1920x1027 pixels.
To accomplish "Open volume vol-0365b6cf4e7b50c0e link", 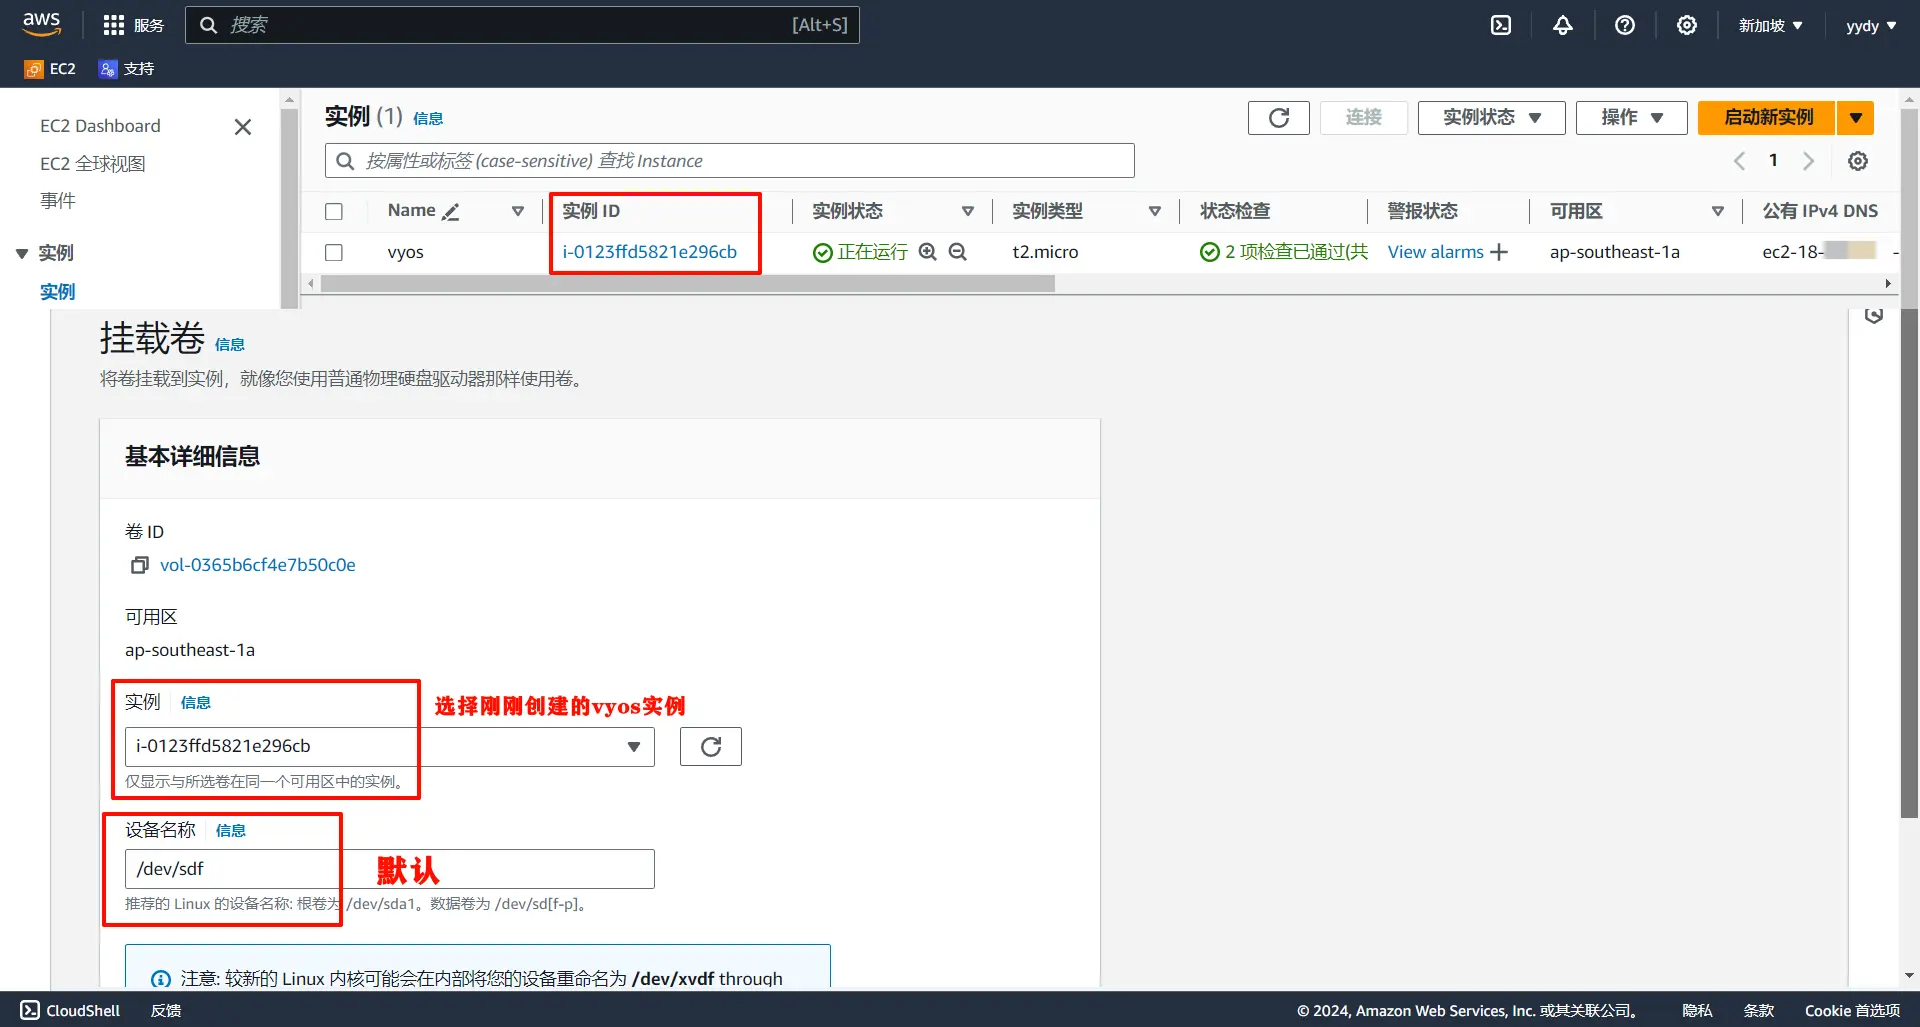I will 258,565.
